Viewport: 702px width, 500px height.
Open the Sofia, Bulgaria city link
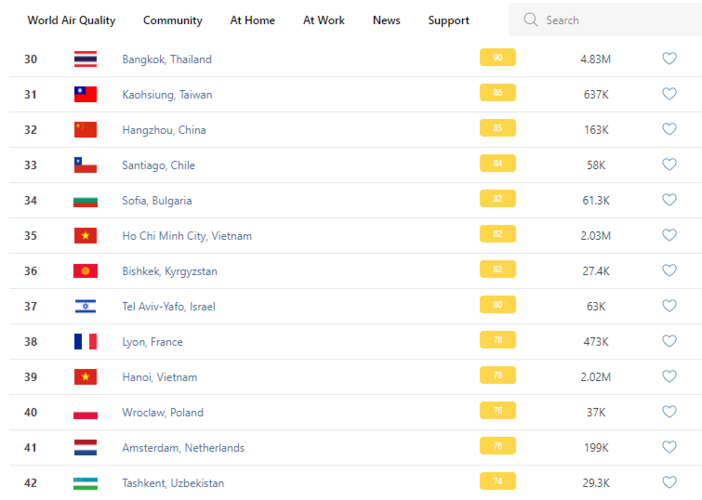click(x=157, y=201)
